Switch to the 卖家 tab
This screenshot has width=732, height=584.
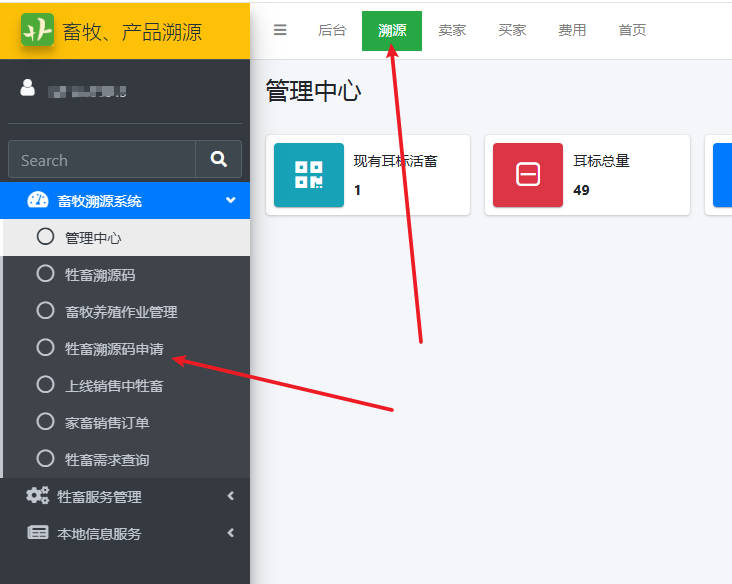[x=452, y=31]
